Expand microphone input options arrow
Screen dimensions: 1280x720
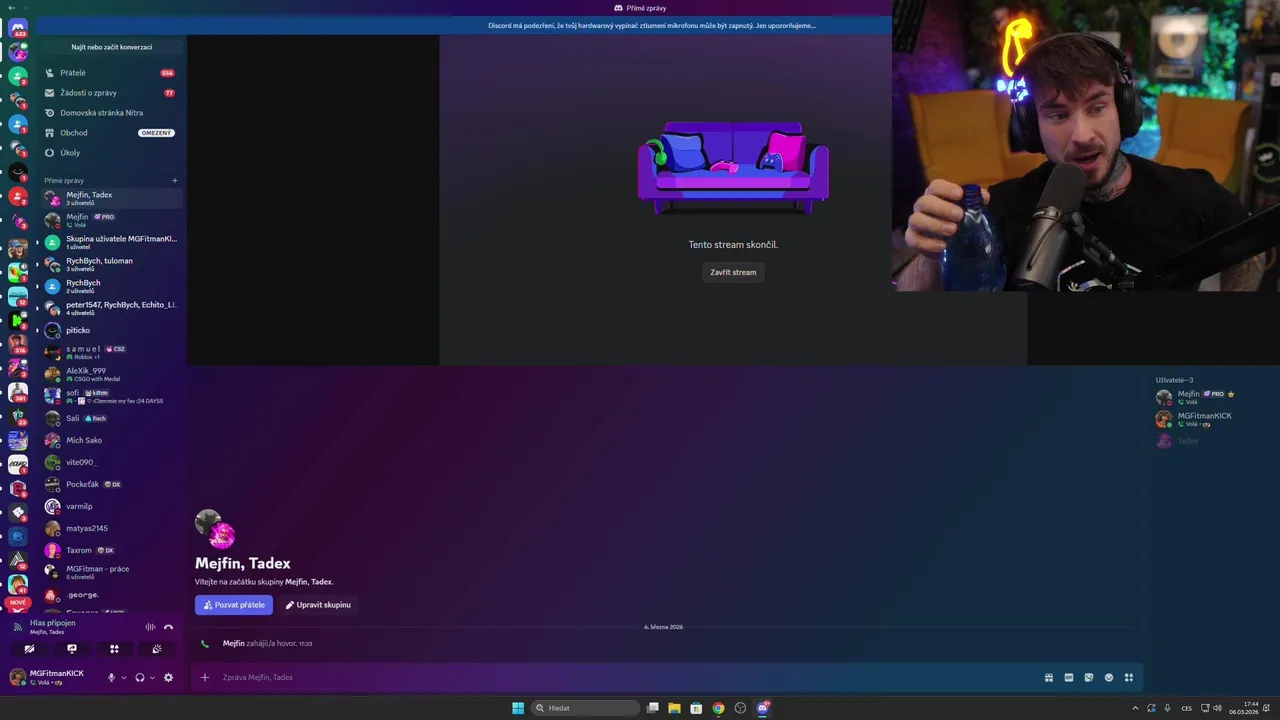[x=124, y=677]
